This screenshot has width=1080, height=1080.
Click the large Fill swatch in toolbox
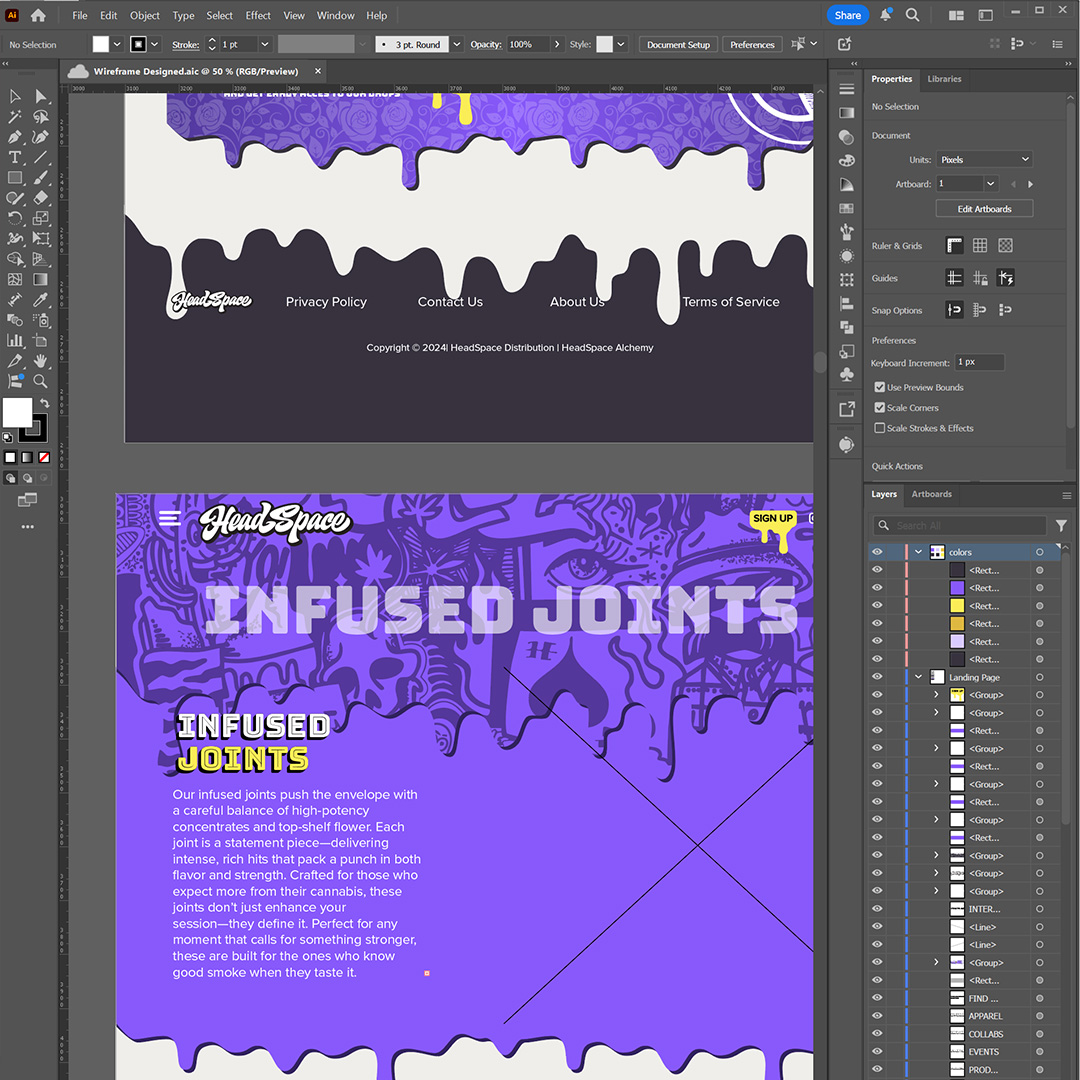click(x=17, y=412)
